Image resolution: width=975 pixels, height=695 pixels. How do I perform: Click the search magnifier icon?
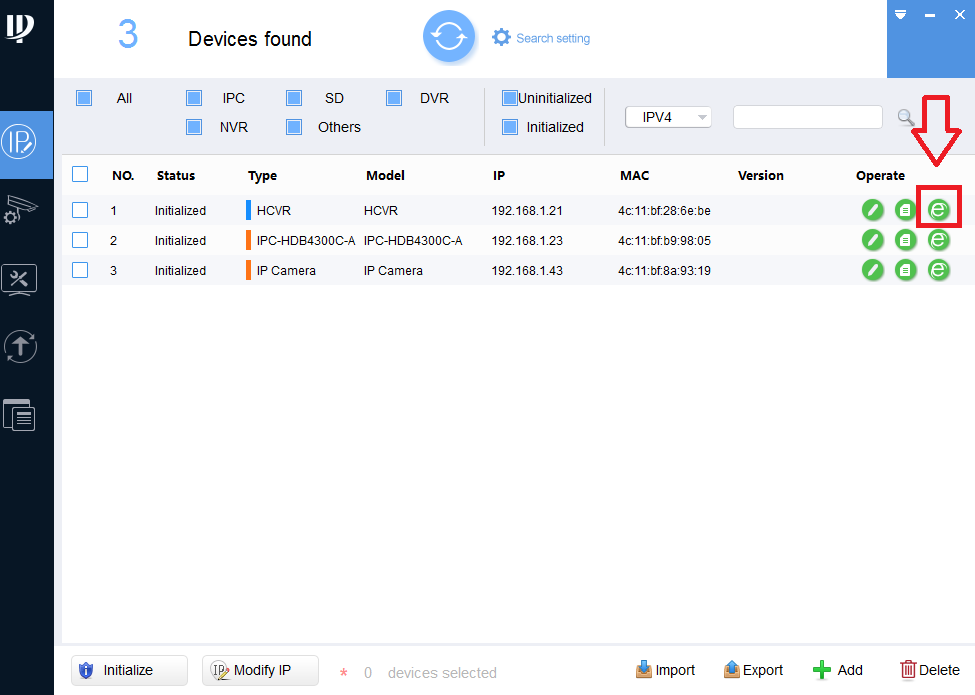pyautogui.click(x=905, y=117)
